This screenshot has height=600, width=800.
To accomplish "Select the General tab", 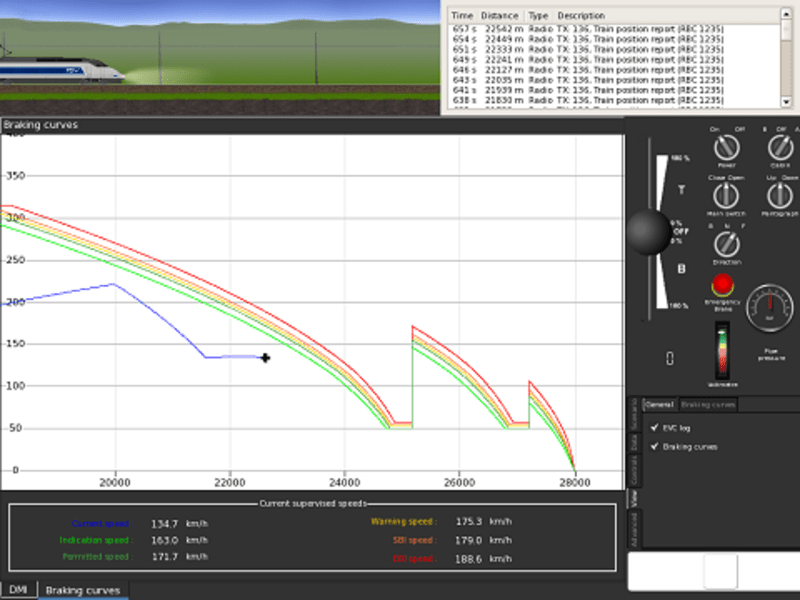I will [660, 405].
